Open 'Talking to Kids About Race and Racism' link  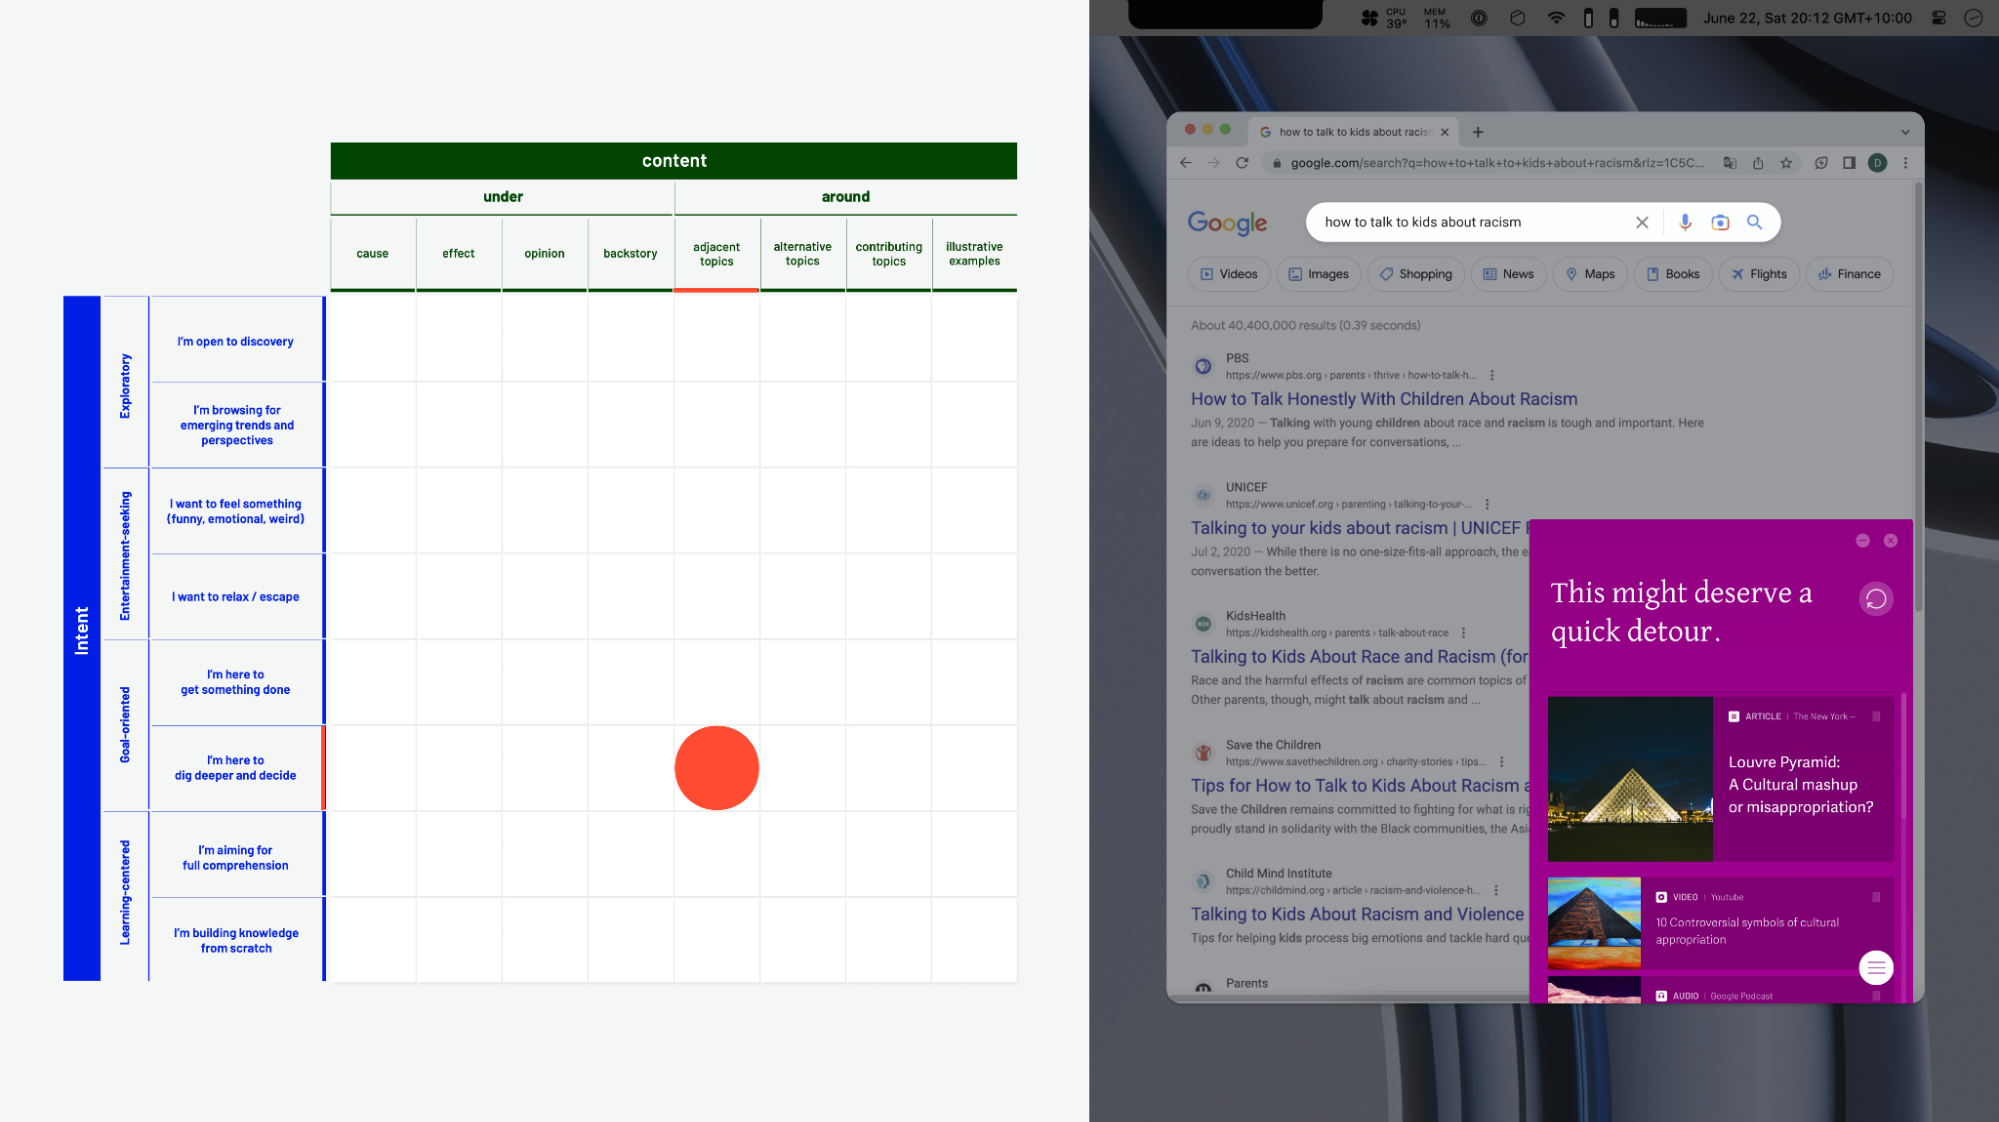[1360, 657]
